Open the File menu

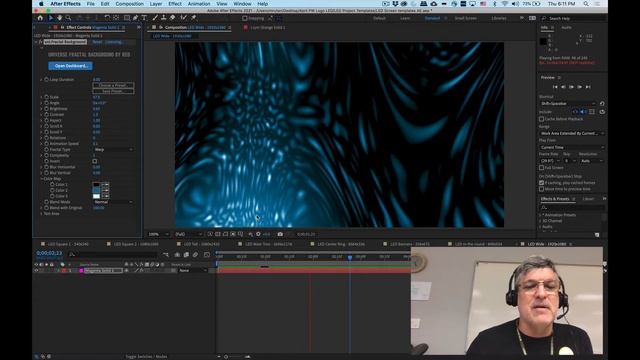click(x=91, y=4)
